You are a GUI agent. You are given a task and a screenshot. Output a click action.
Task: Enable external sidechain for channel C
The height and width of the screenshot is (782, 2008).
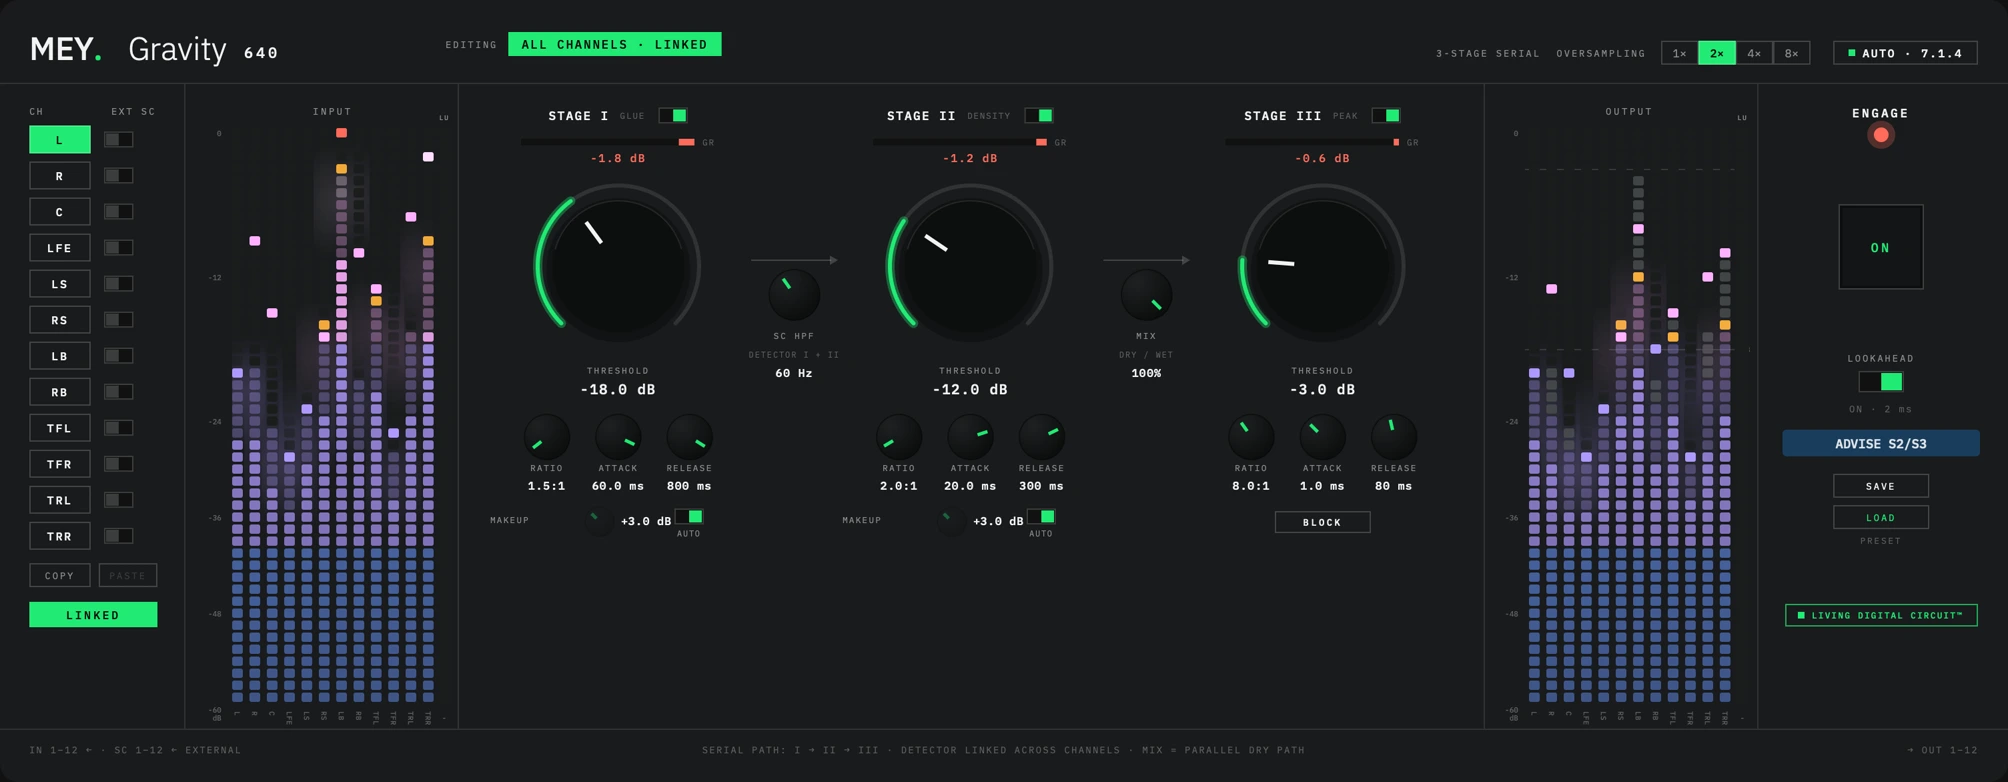[119, 211]
